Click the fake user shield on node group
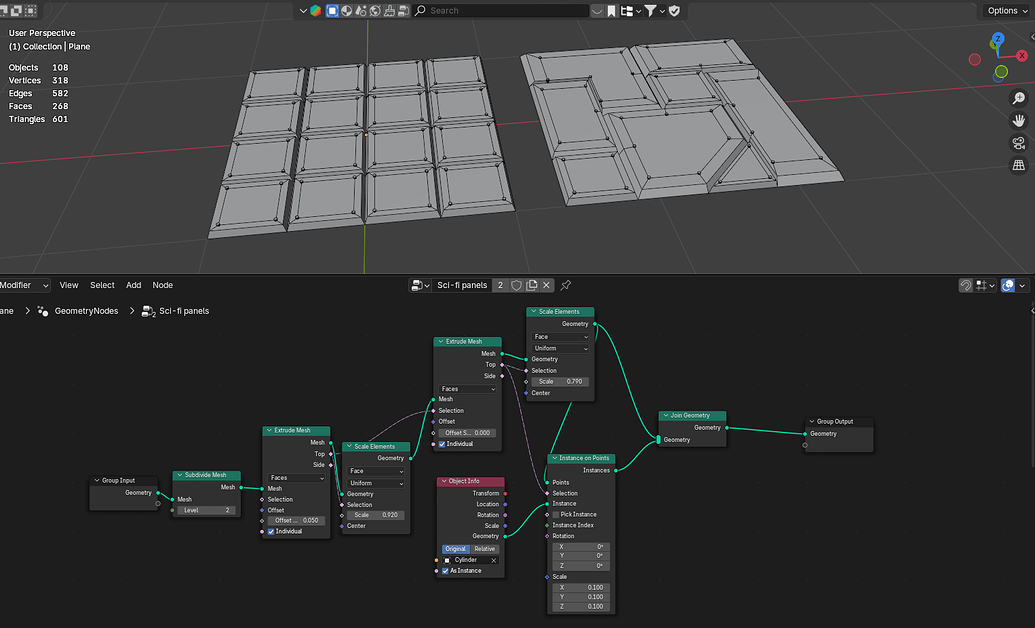This screenshot has width=1035, height=628. click(516, 285)
